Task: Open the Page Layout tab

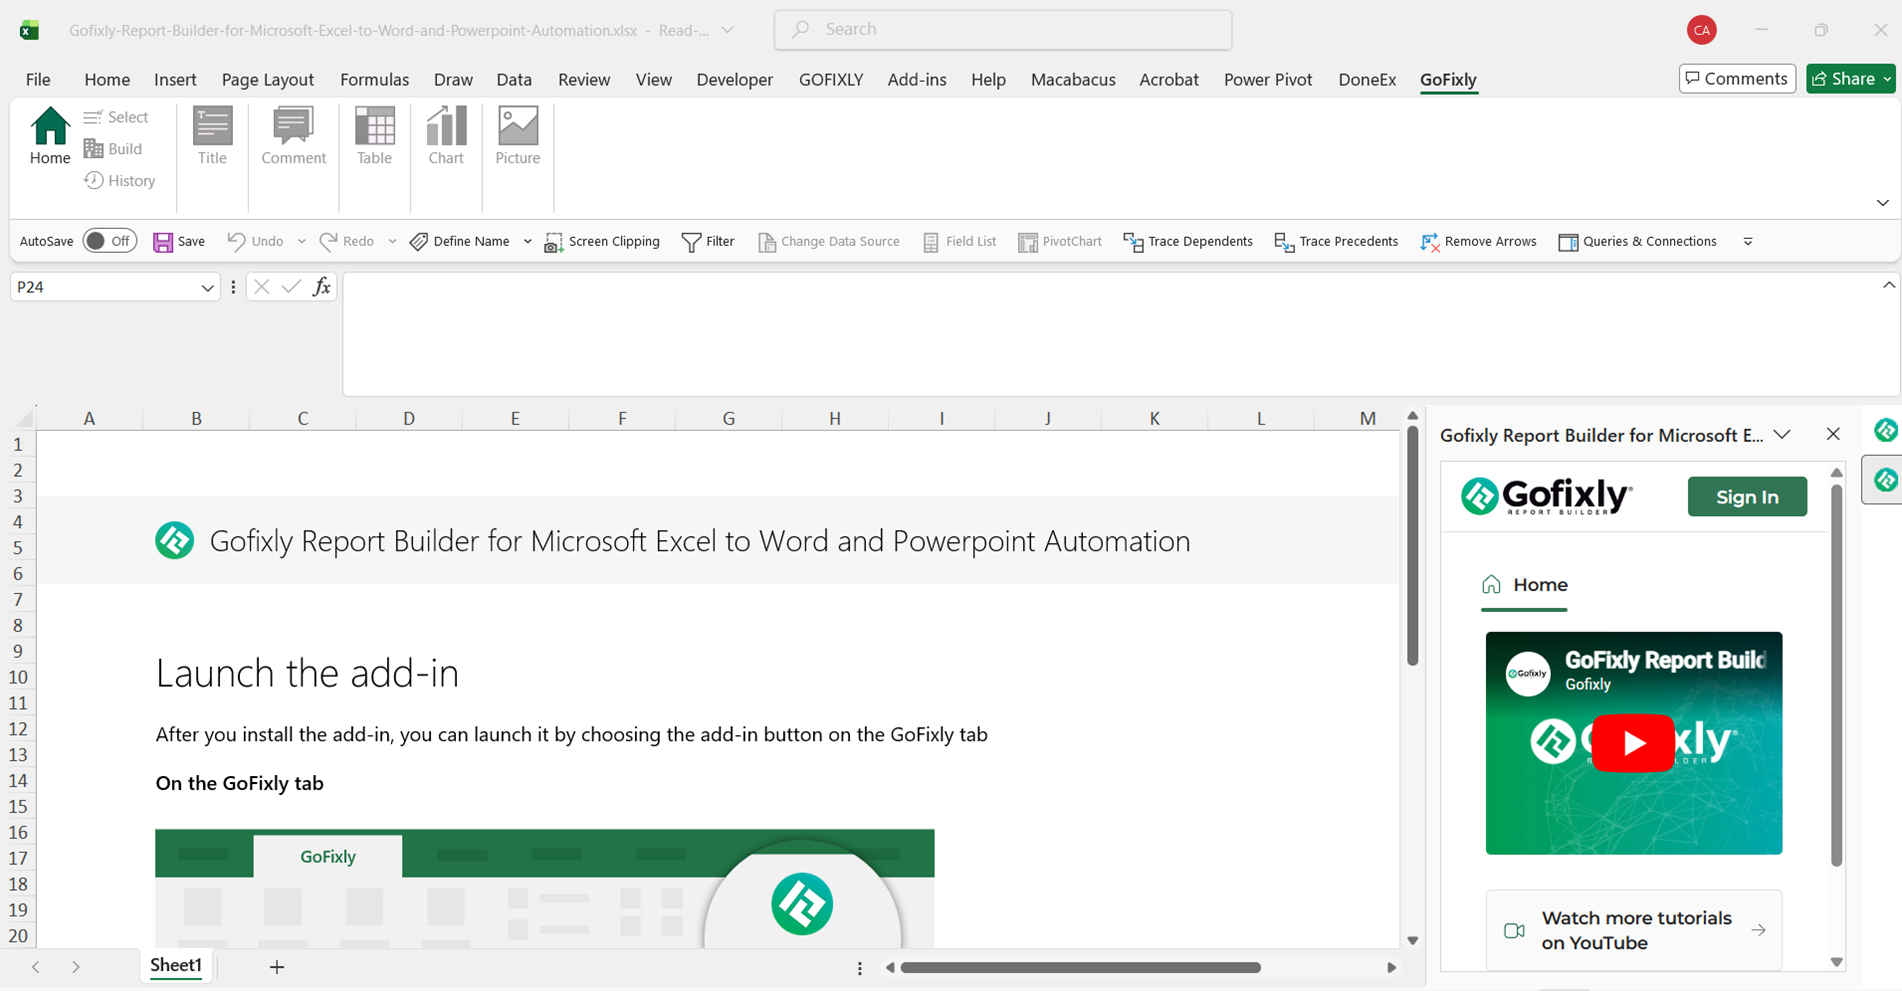Action: point(267,80)
